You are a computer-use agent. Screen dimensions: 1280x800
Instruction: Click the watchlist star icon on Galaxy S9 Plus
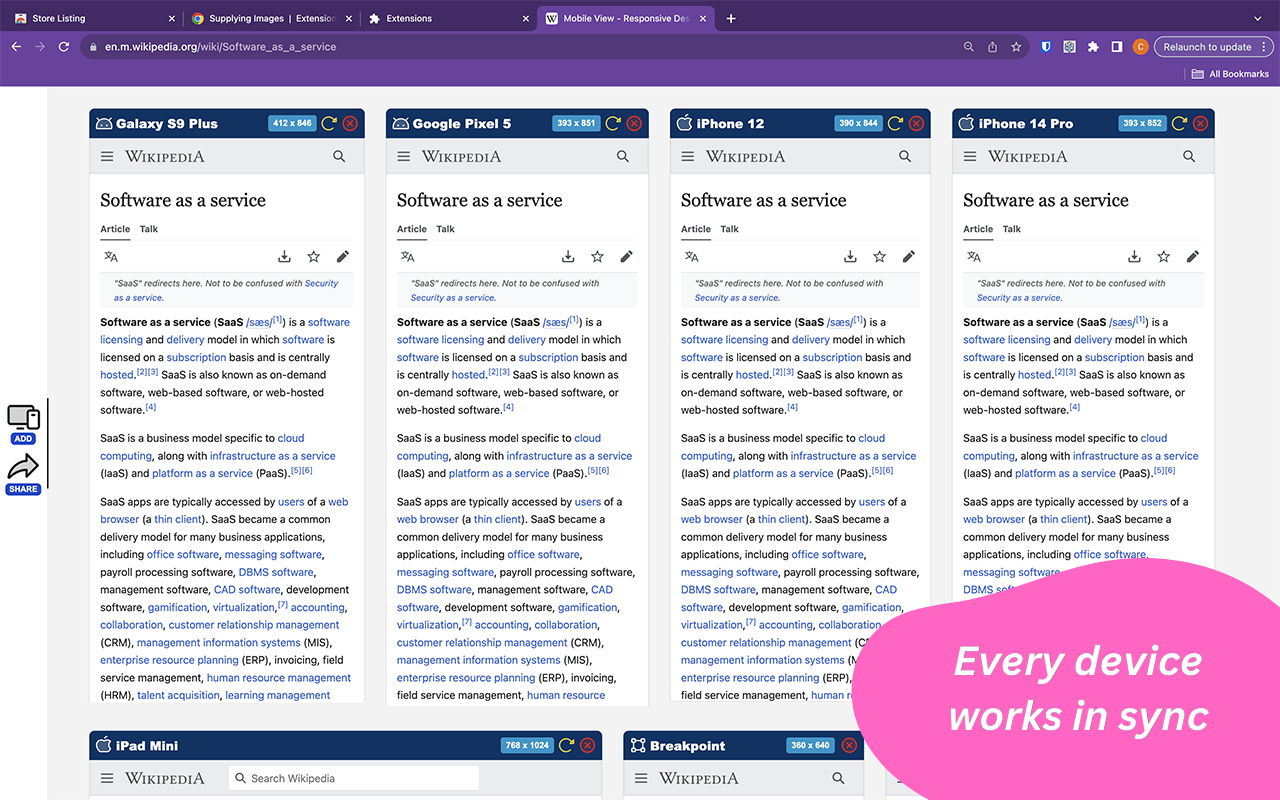click(314, 256)
